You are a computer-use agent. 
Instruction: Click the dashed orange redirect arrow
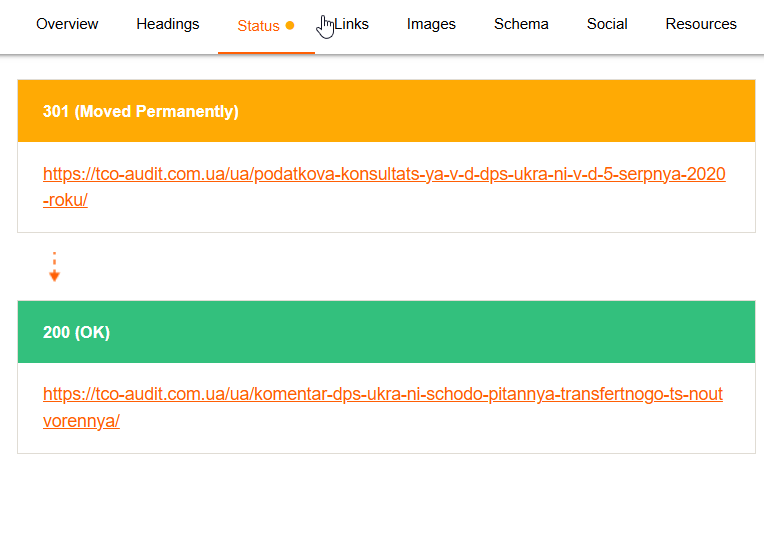(54, 267)
